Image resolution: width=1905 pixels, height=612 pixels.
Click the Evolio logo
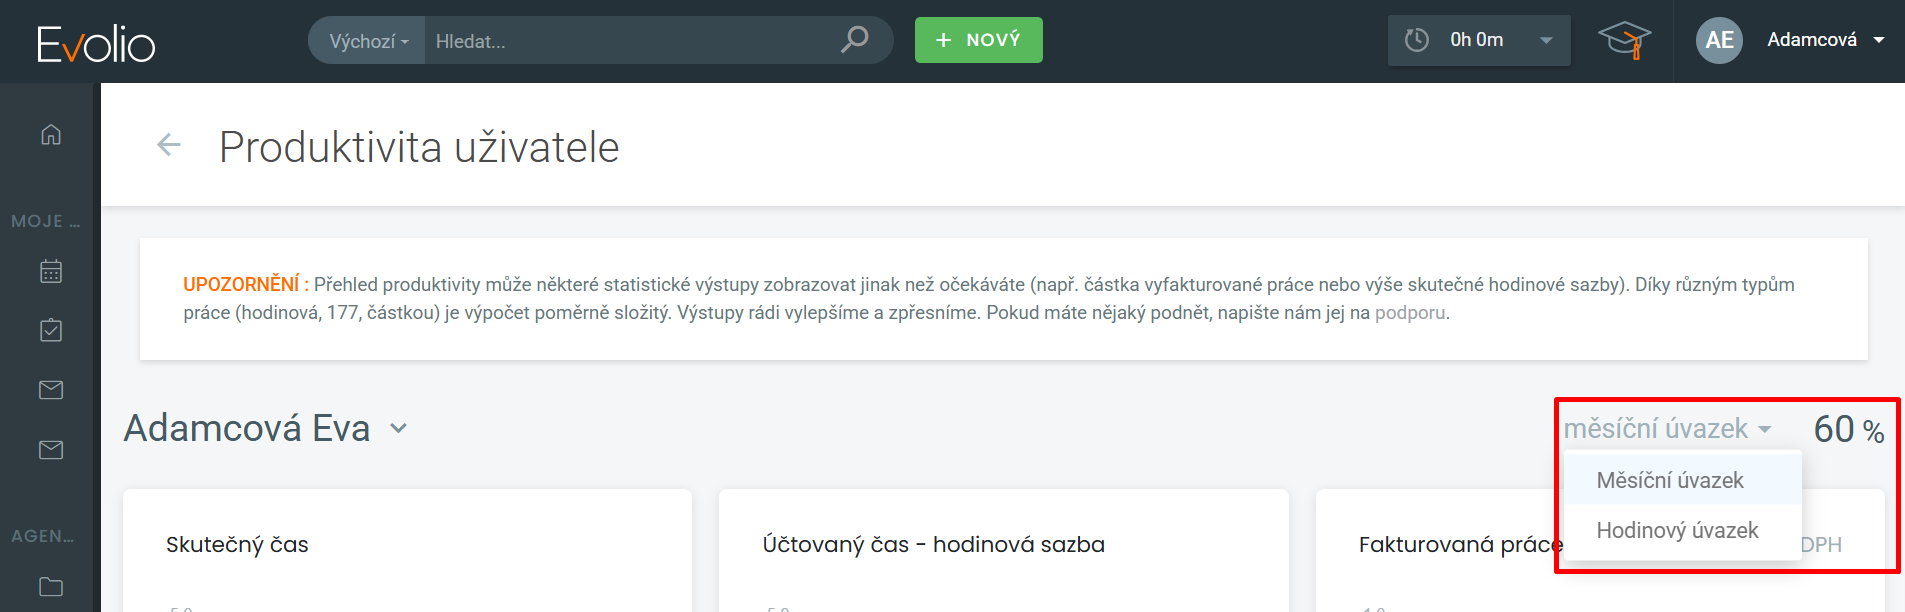coord(96,43)
